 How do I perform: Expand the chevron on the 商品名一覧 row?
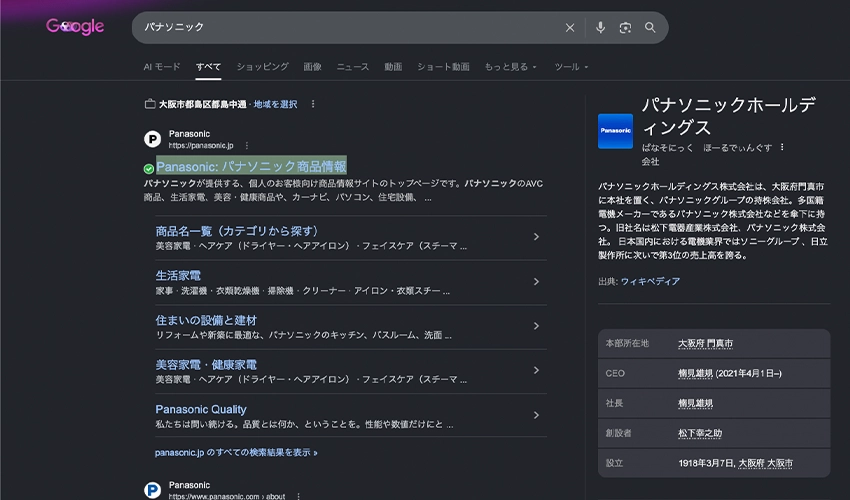pyautogui.click(x=536, y=237)
